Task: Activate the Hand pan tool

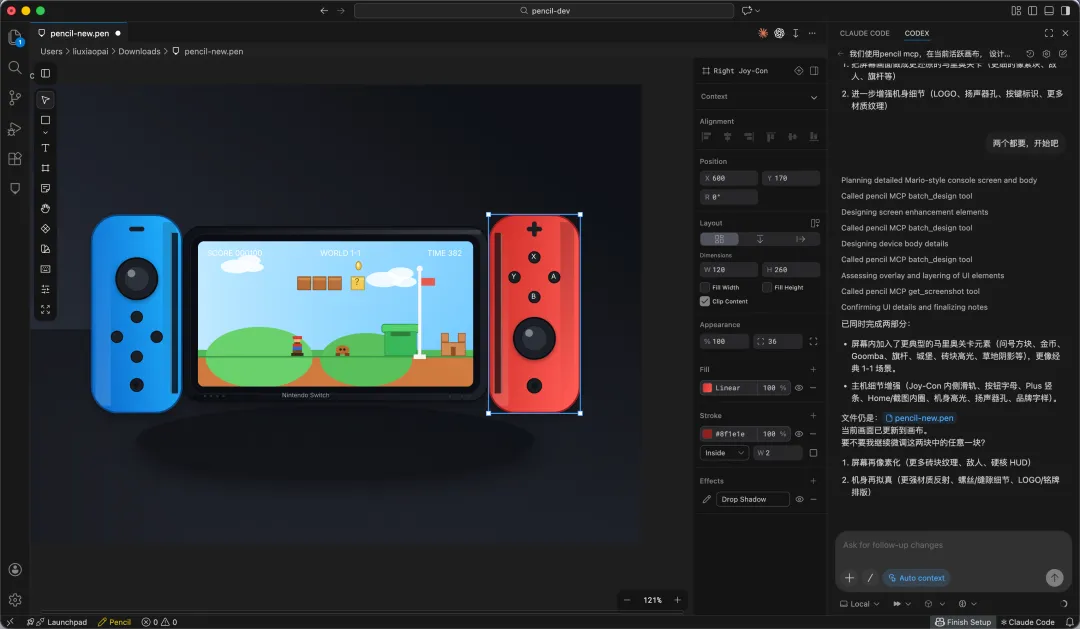Action: (45, 209)
